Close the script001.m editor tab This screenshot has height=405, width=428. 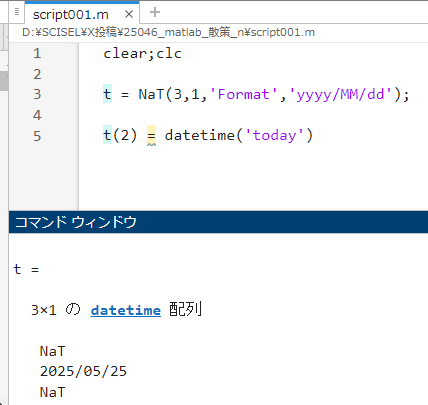pos(129,14)
